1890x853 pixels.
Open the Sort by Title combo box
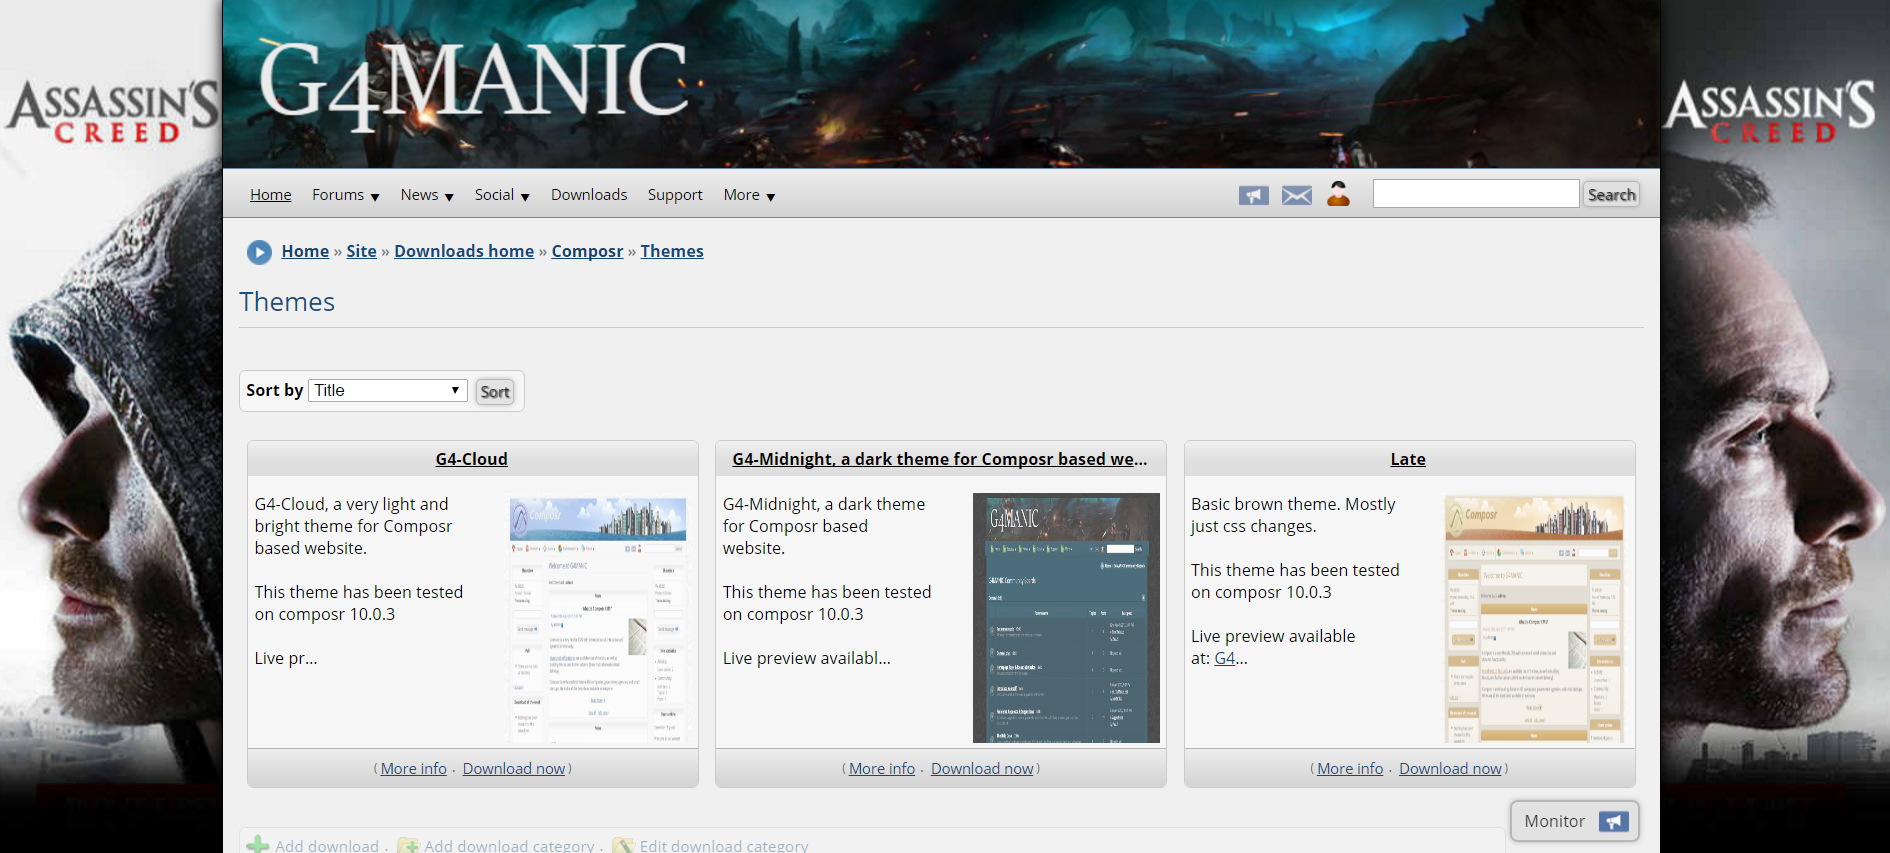point(388,390)
